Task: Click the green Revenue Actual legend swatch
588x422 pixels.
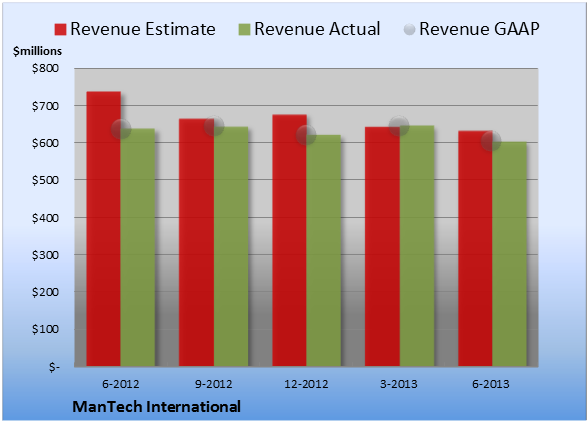Action: [244, 30]
